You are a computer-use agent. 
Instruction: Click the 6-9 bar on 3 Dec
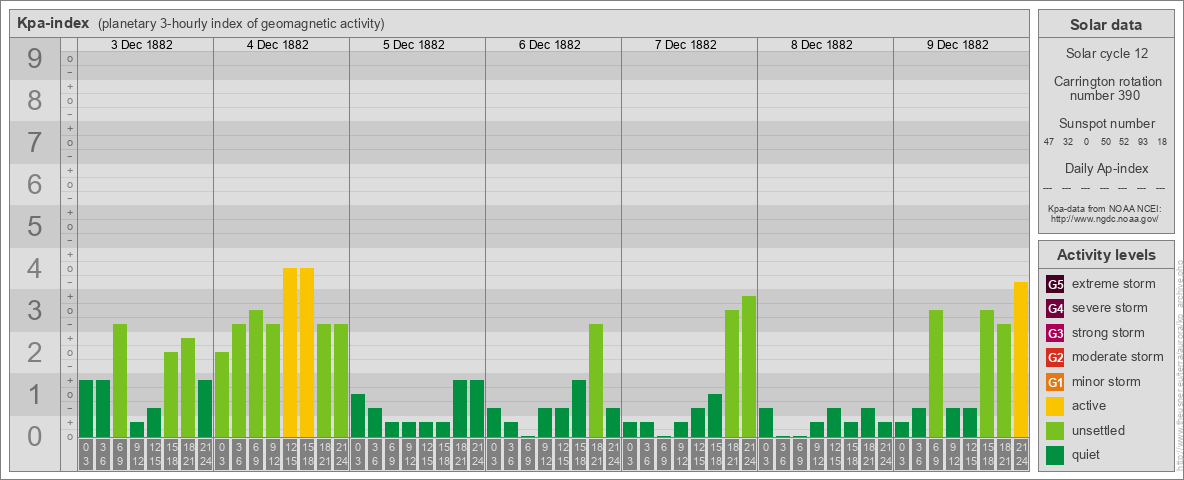tap(120, 380)
